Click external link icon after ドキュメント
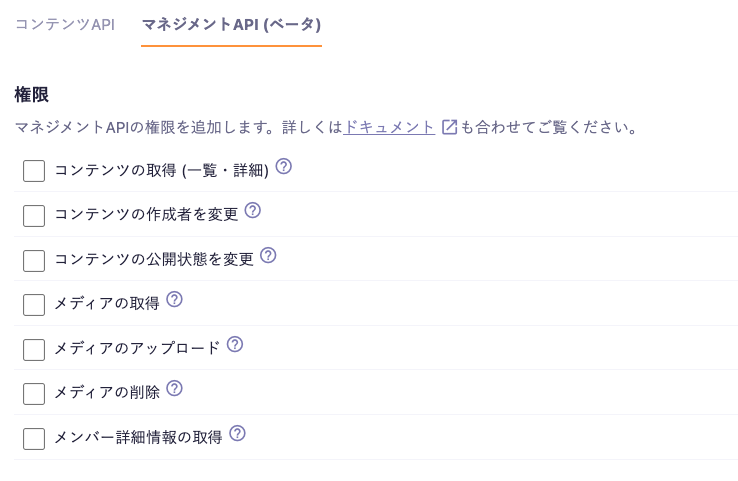738x481 pixels. 449,127
